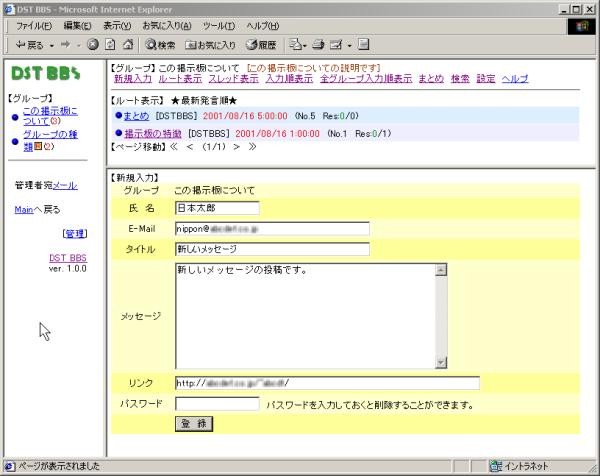Open the 掲示板の特徴 thread link
The width and height of the screenshot is (600, 476).
click(152, 132)
